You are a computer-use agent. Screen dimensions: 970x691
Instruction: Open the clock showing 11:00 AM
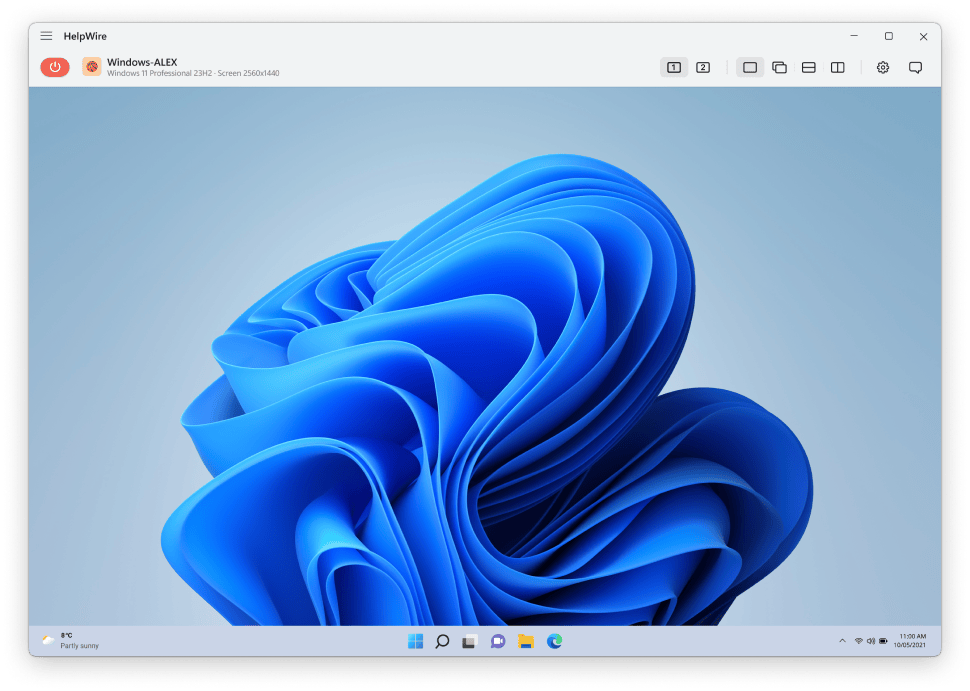pyautogui.click(x=909, y=640)
